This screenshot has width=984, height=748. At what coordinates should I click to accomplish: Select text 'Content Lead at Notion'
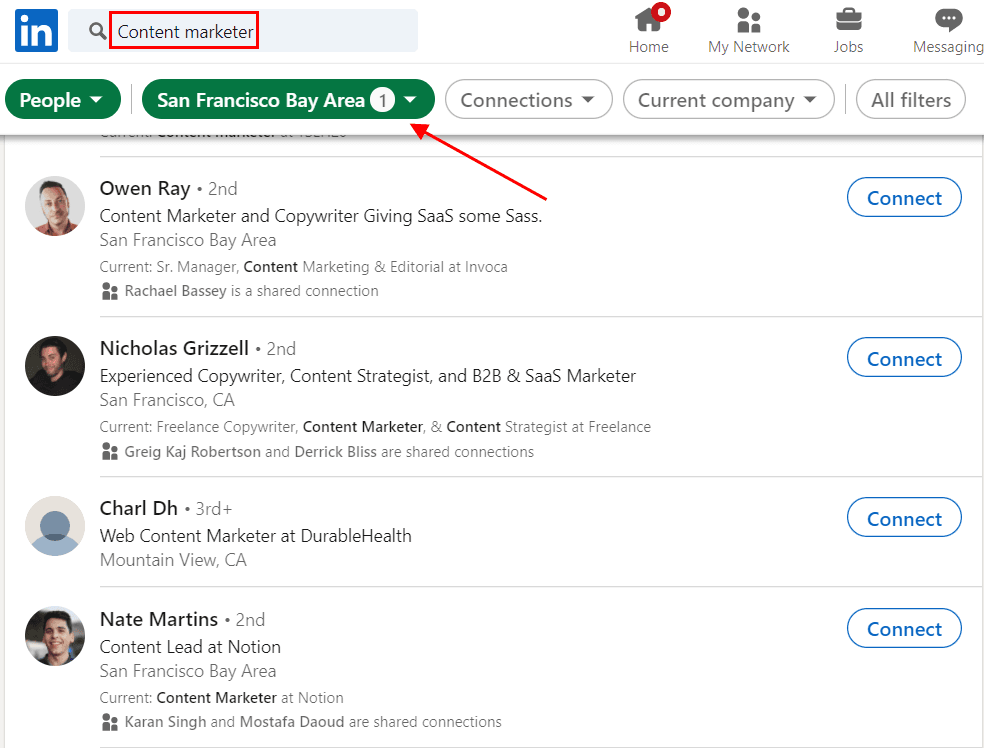190,647
